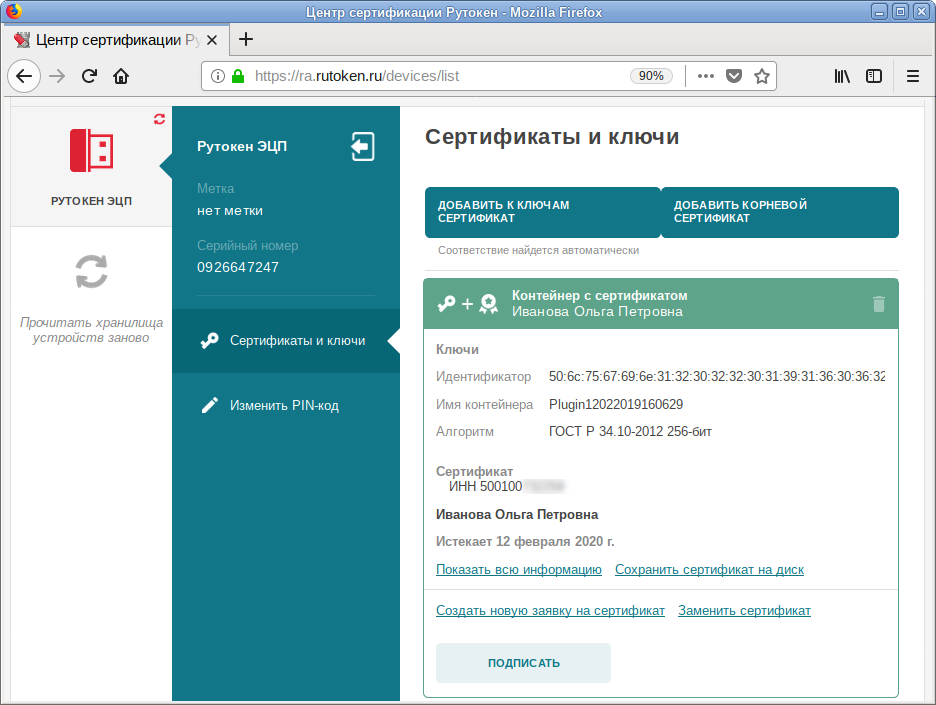Show site information via the info icon
The height and width of the screenshot is (705, 936).
(x=218, y=76)
